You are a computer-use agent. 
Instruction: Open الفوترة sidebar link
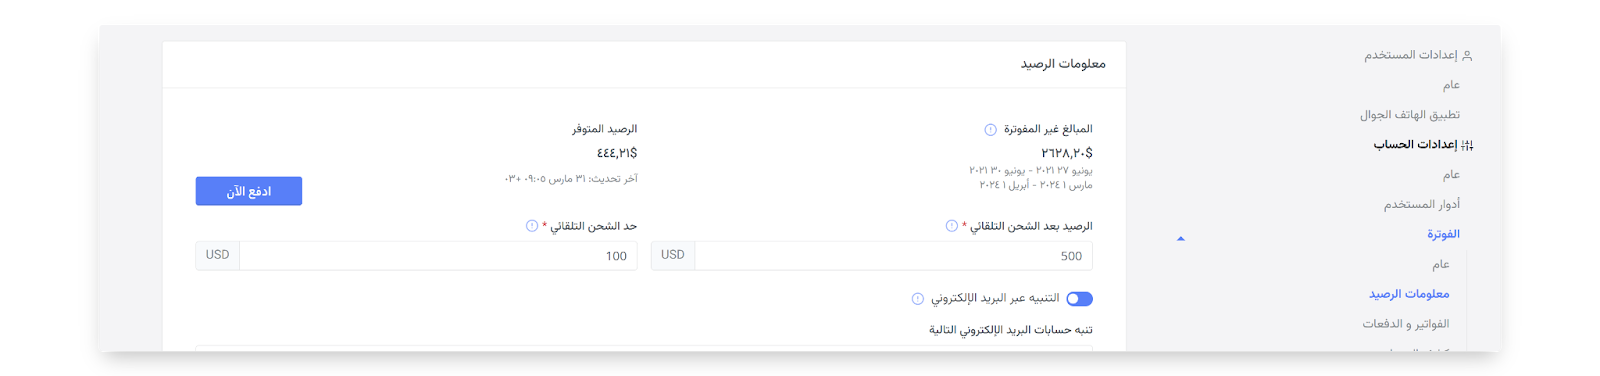coord(1443,234)
